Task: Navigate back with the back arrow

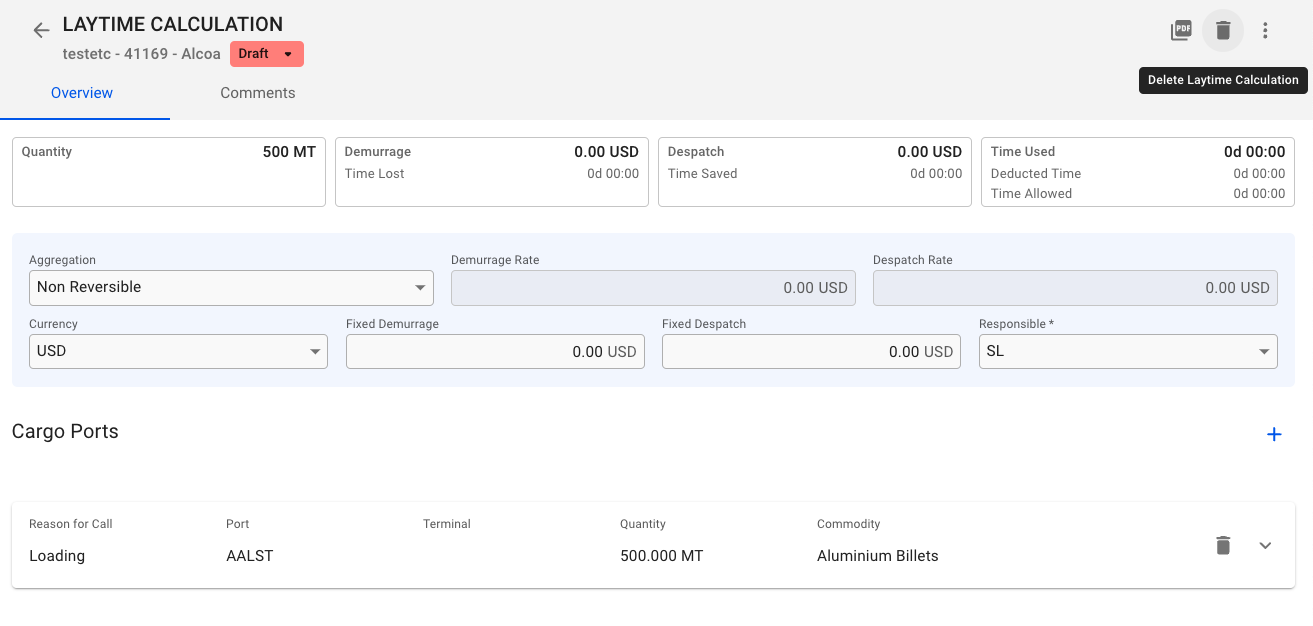Action: point(40,30)
